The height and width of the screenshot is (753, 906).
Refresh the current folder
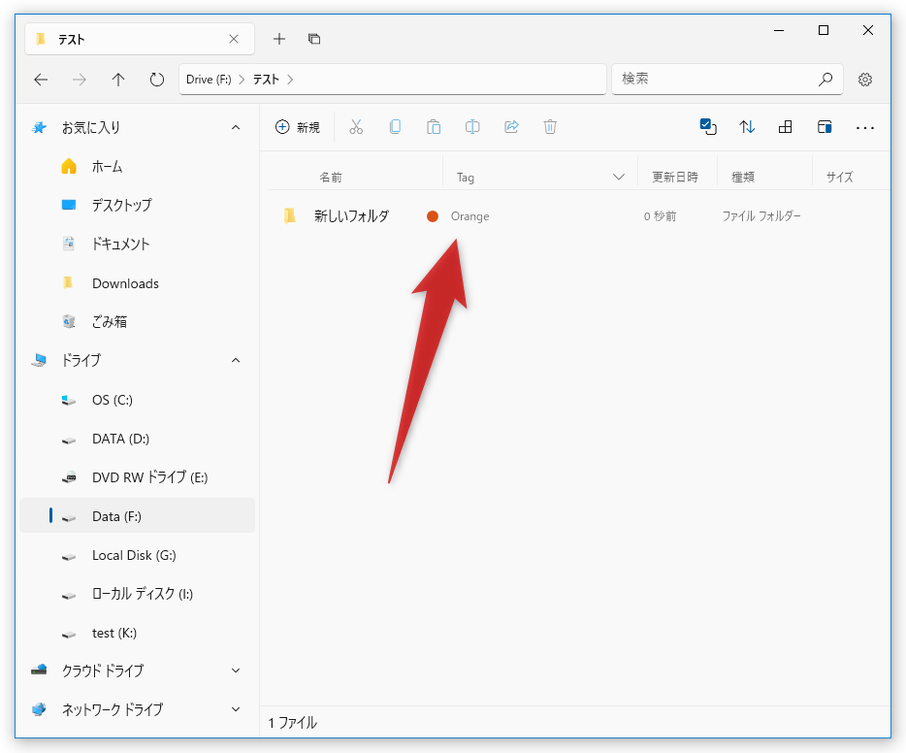coord(157,80)
